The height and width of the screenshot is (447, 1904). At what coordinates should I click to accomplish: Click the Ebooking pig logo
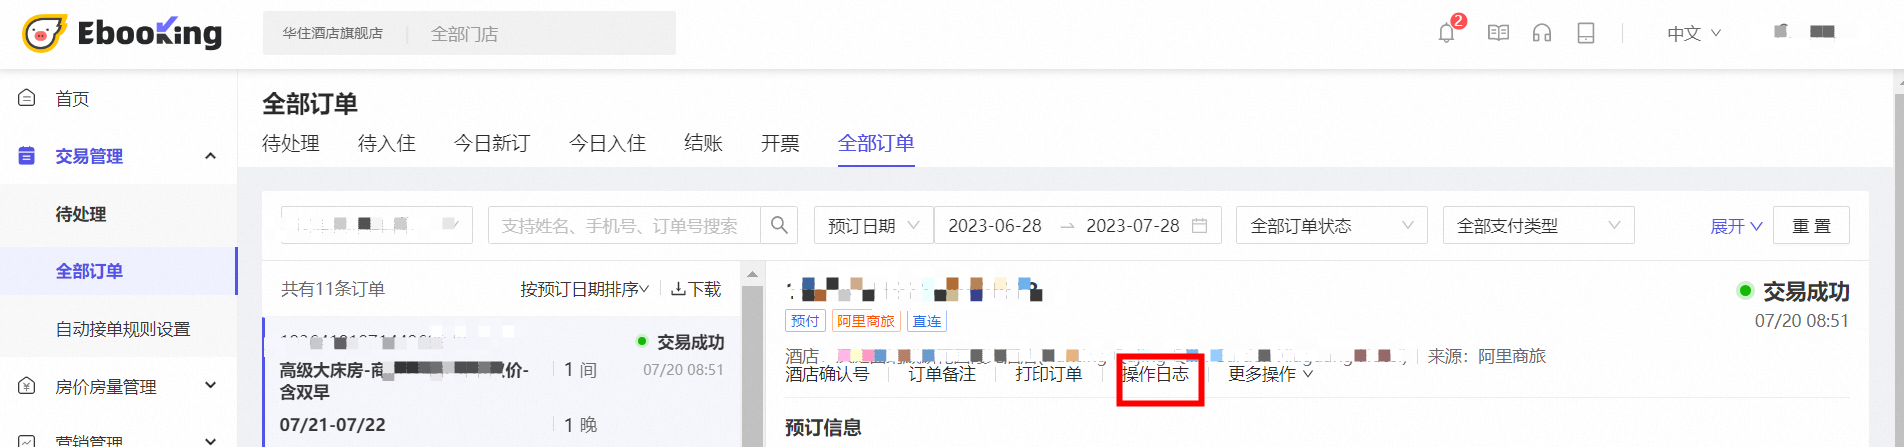[x=43, y=33]
